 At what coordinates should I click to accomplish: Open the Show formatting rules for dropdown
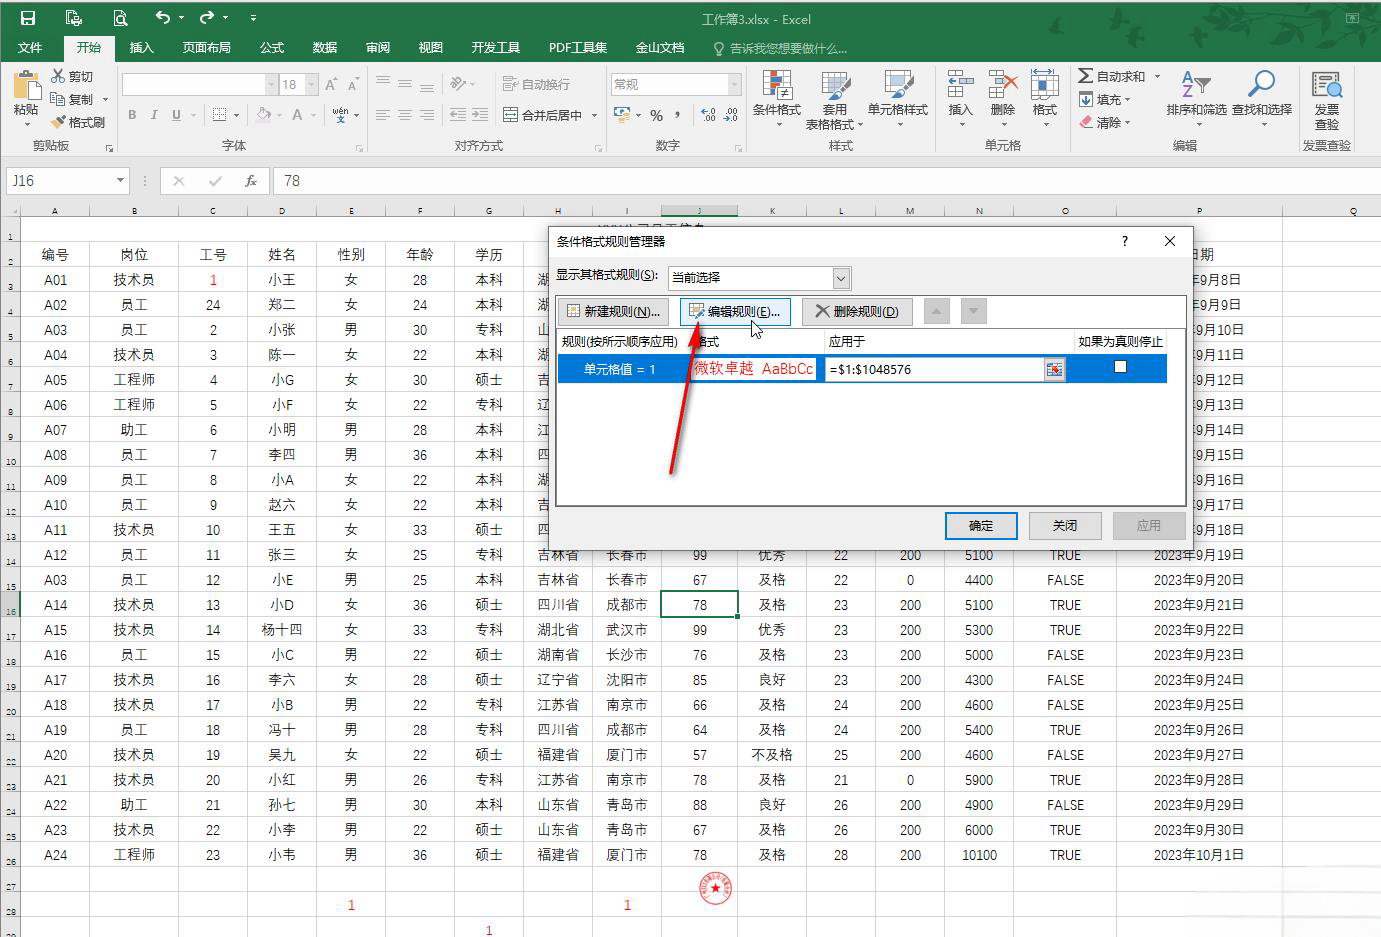[x=841, y=278]
